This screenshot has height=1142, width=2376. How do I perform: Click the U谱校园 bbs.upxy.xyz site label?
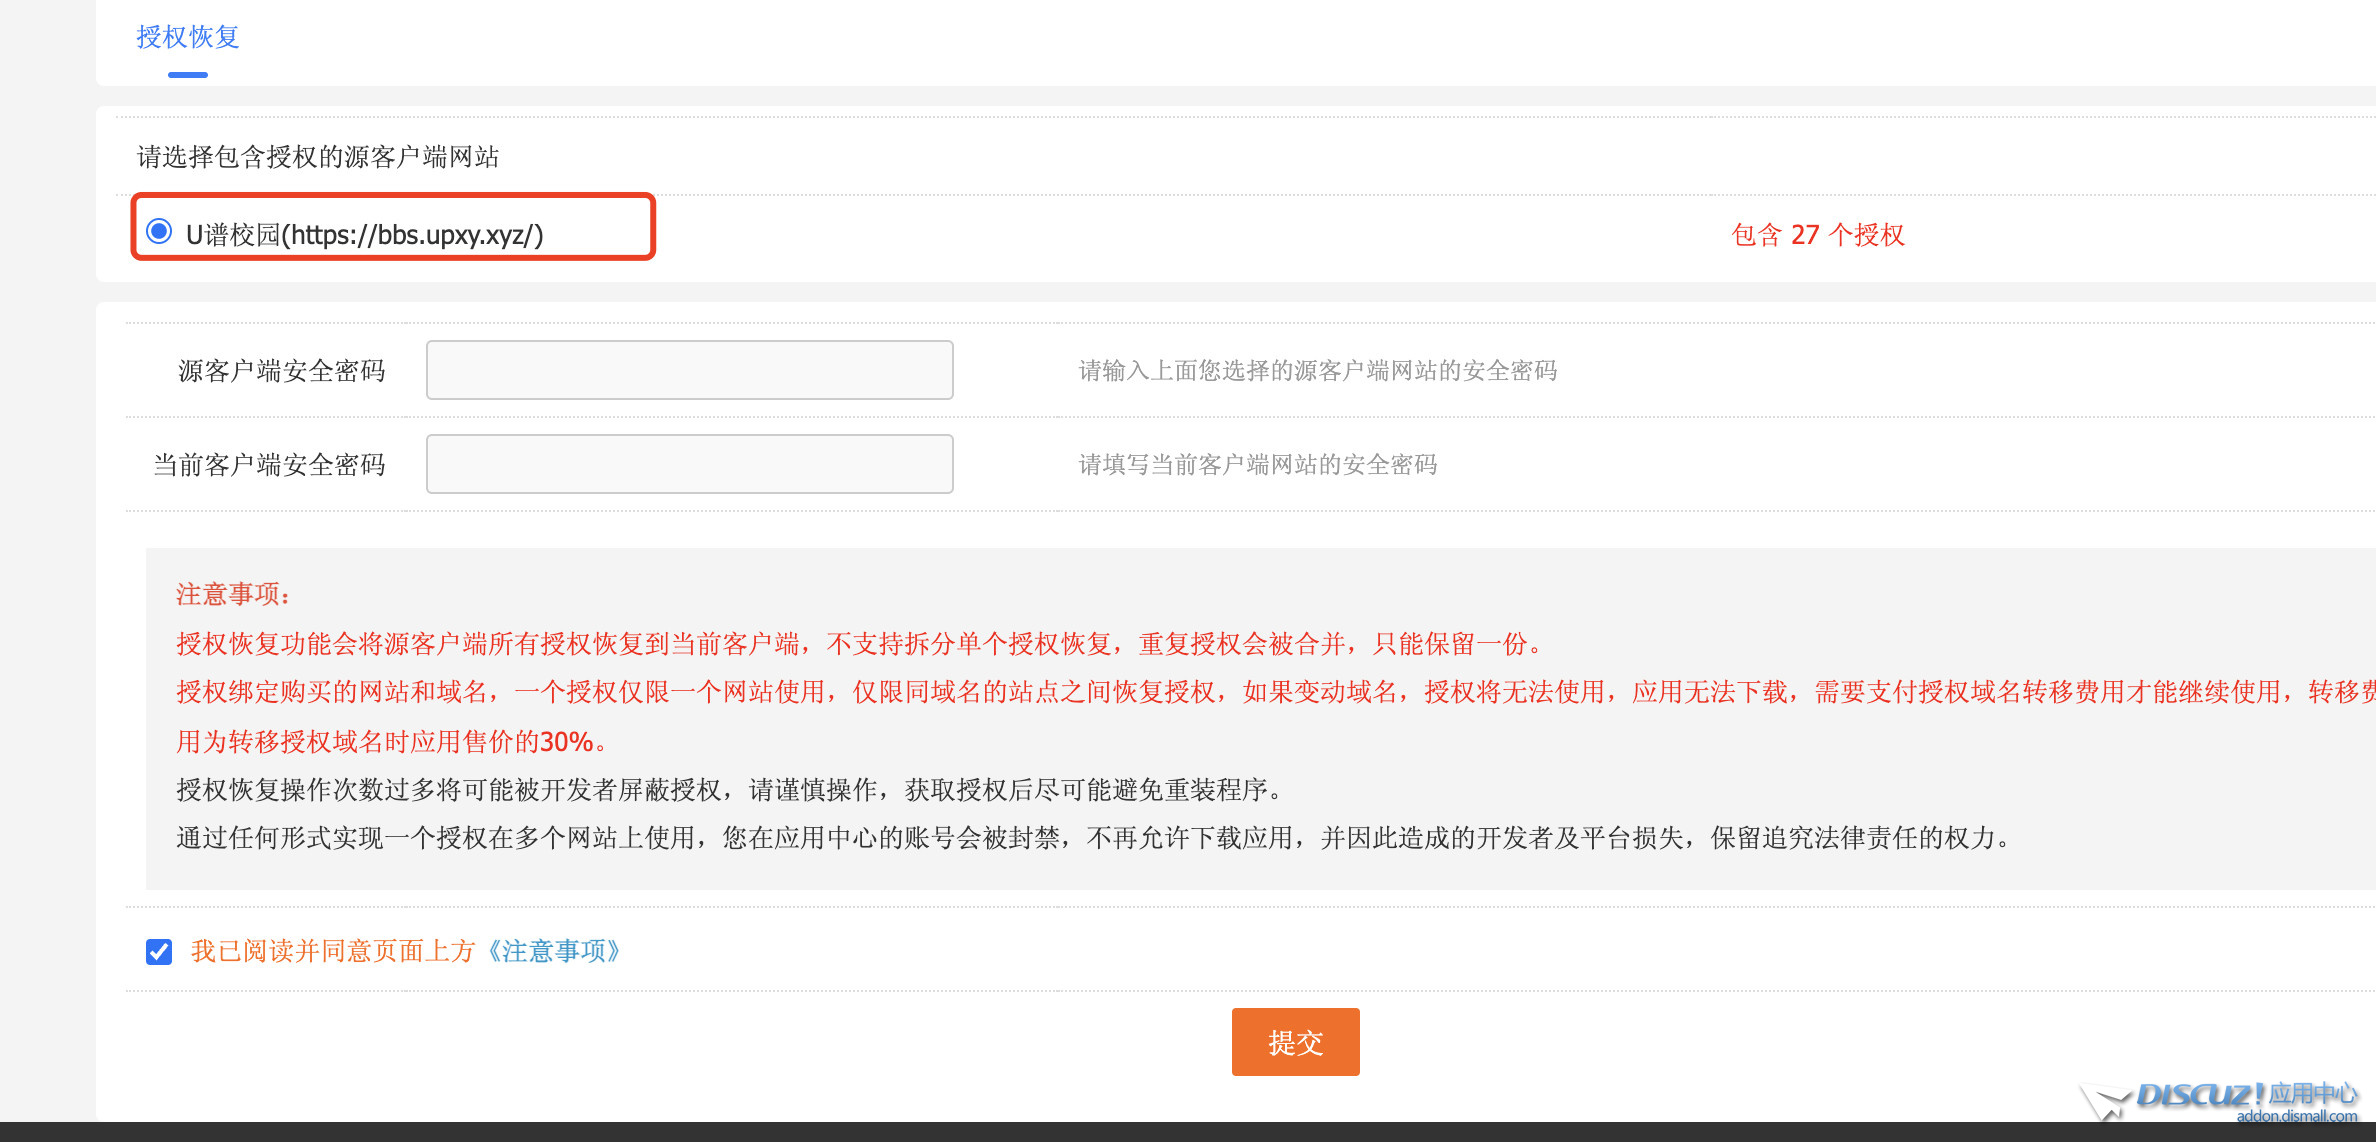pyautogui.click(x=365, y=235)
